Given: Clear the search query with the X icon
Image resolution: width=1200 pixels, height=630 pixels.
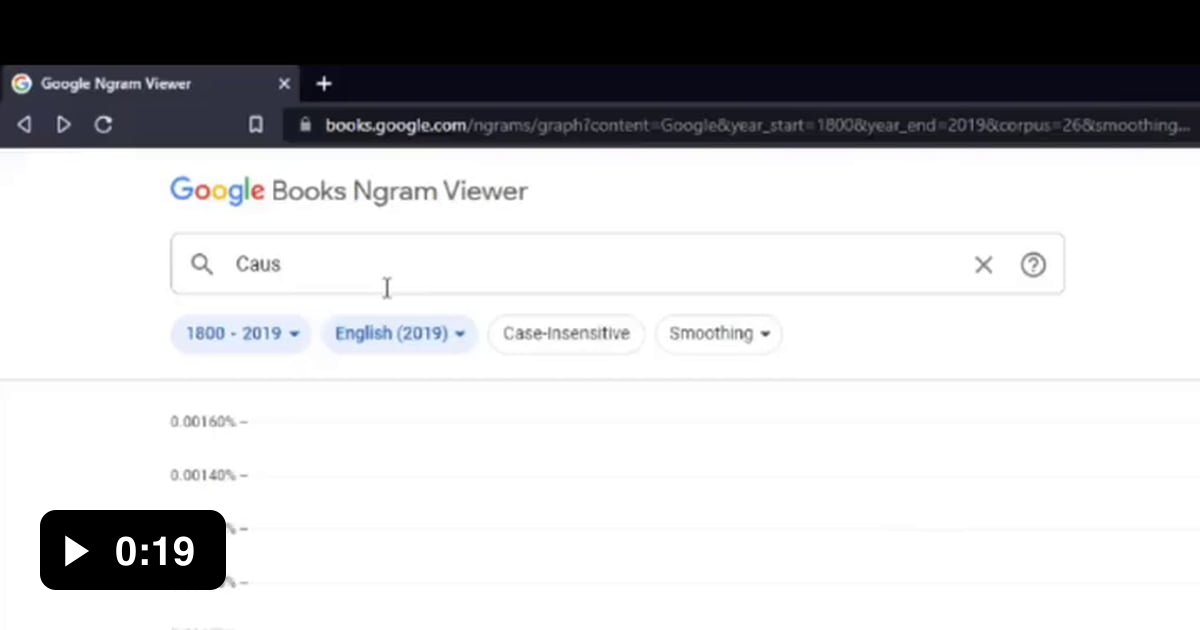Looking at the screenshot, I should click(x=983, y=264).
